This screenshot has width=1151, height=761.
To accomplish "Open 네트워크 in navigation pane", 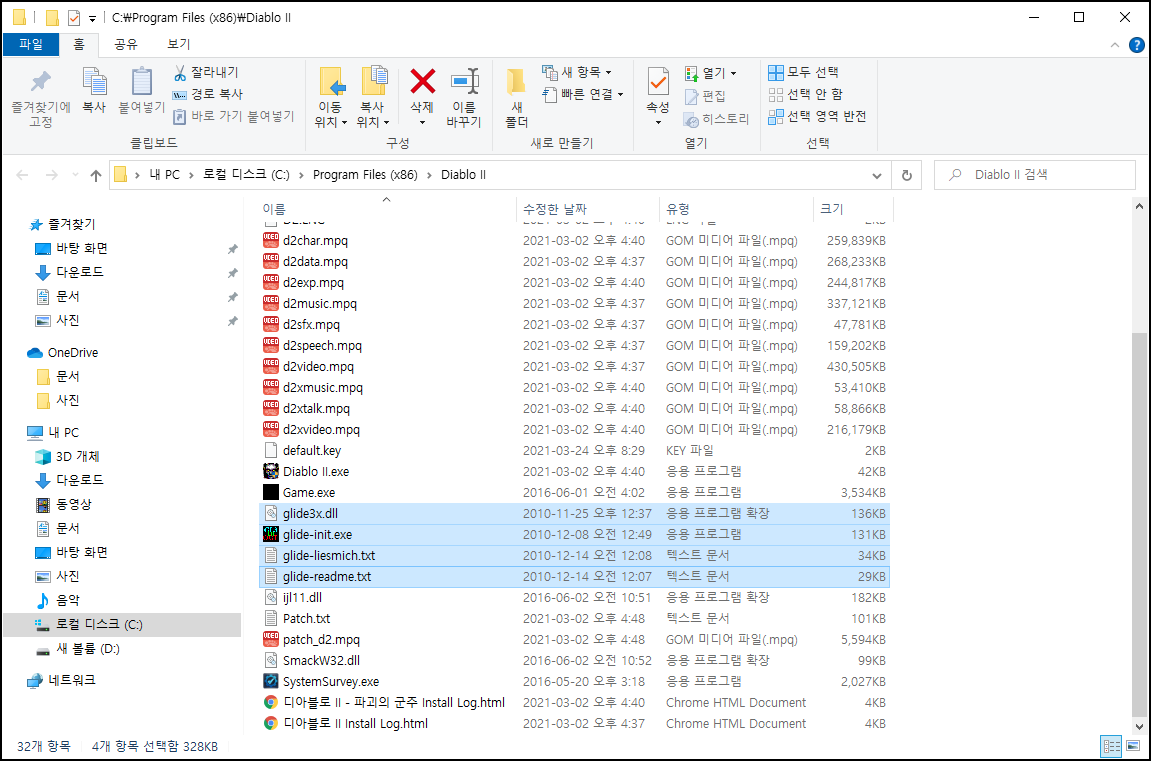I will tap(71, 680).
